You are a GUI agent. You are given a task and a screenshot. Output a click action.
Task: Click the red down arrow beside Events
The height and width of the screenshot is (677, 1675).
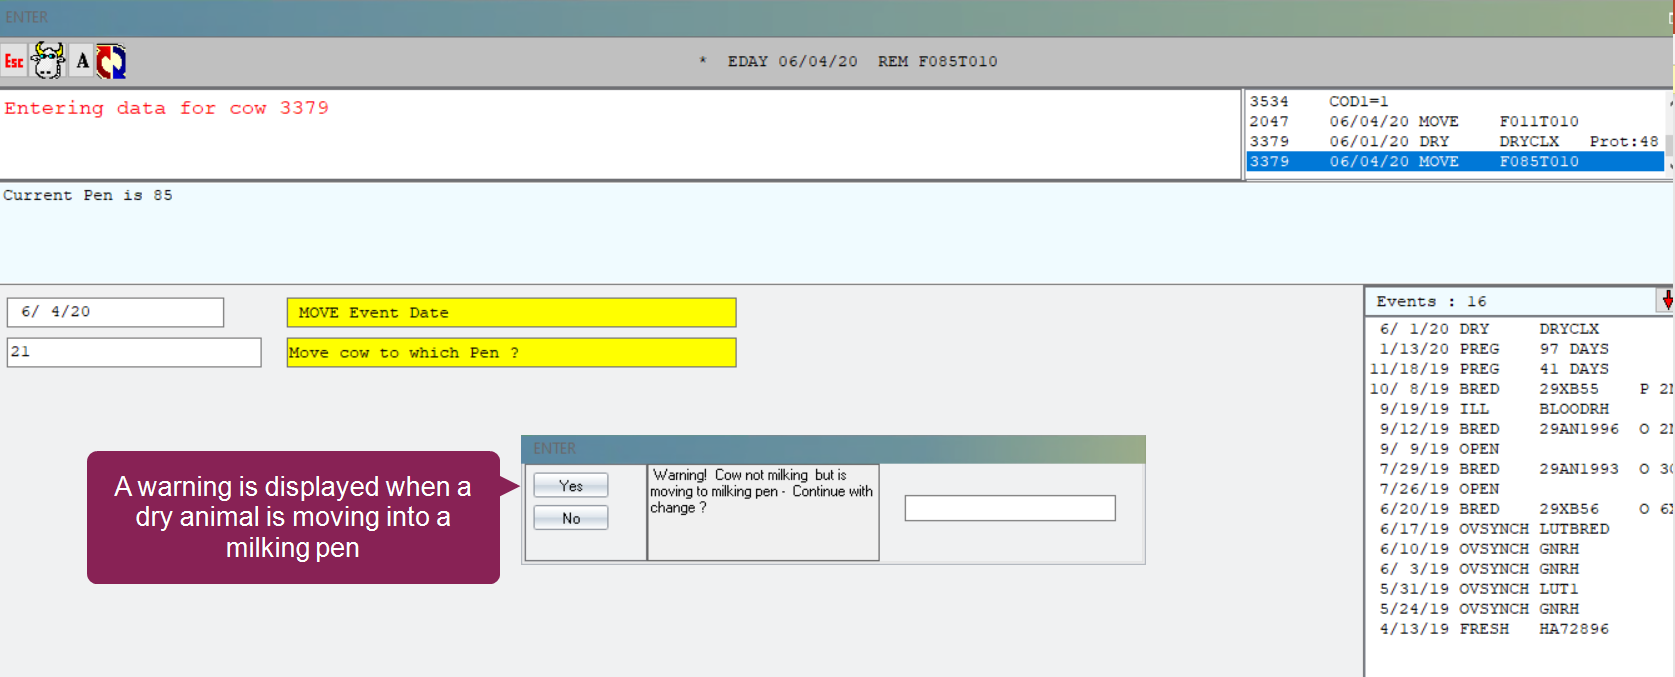tap(1666, 300)
